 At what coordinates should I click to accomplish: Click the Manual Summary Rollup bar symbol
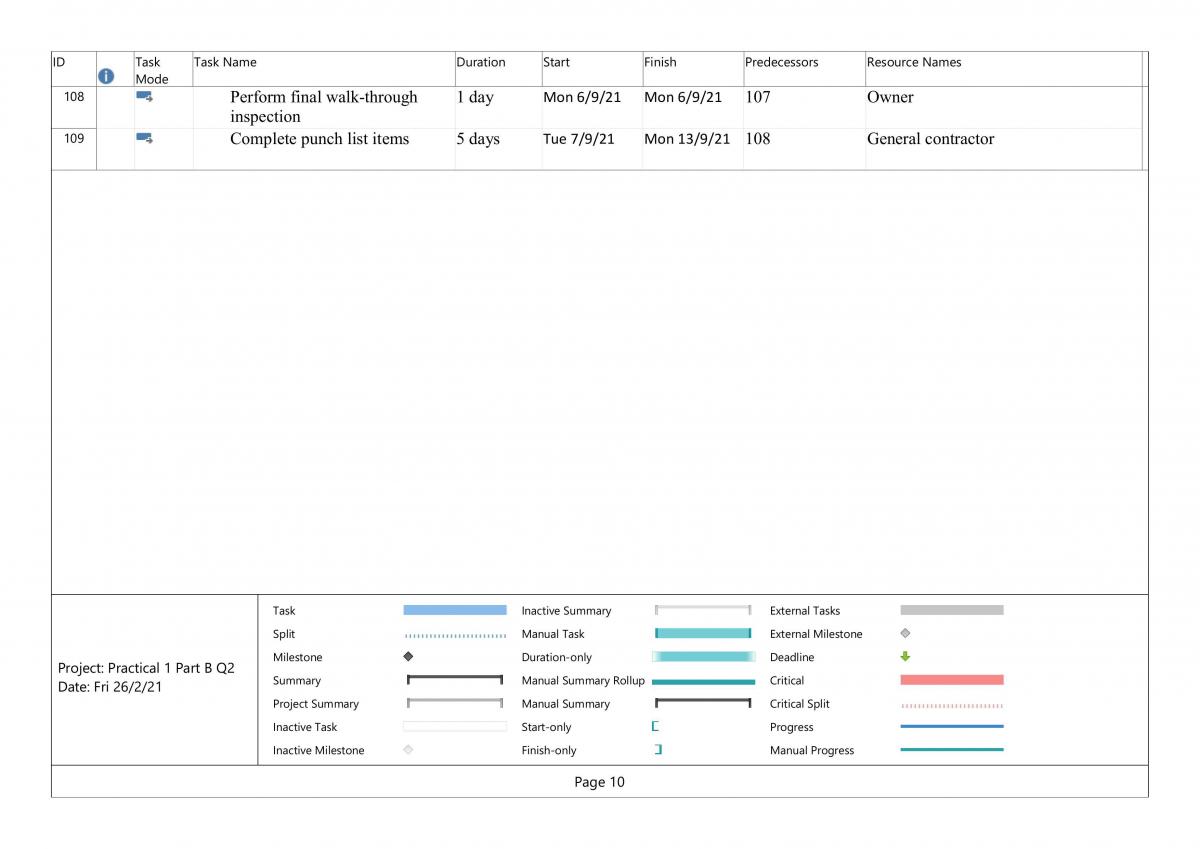(x=703, y=681)
